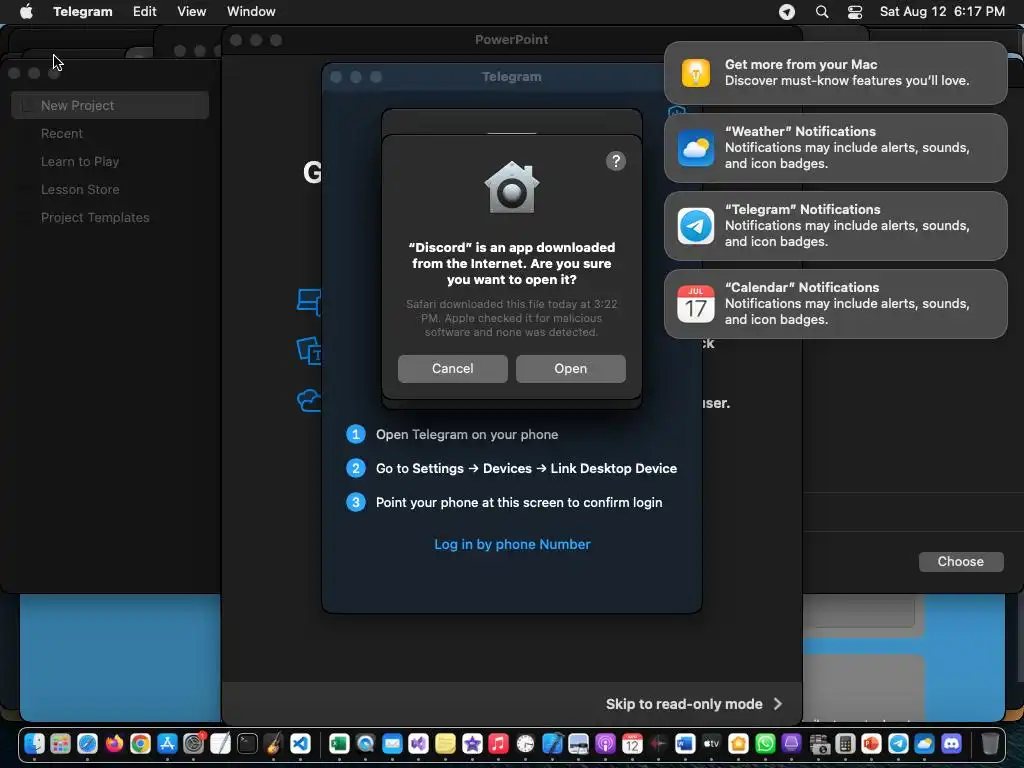
Task: Open the Window menu
Action: coord(251,11)
